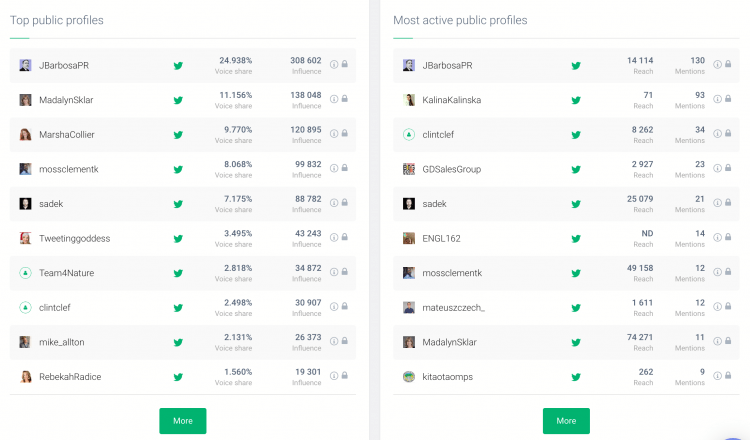Image resolution: width=750 pixels, height=440 pixels.
Task: Click lock icon in RebekahRadice row
Action: tap(344, 375)
